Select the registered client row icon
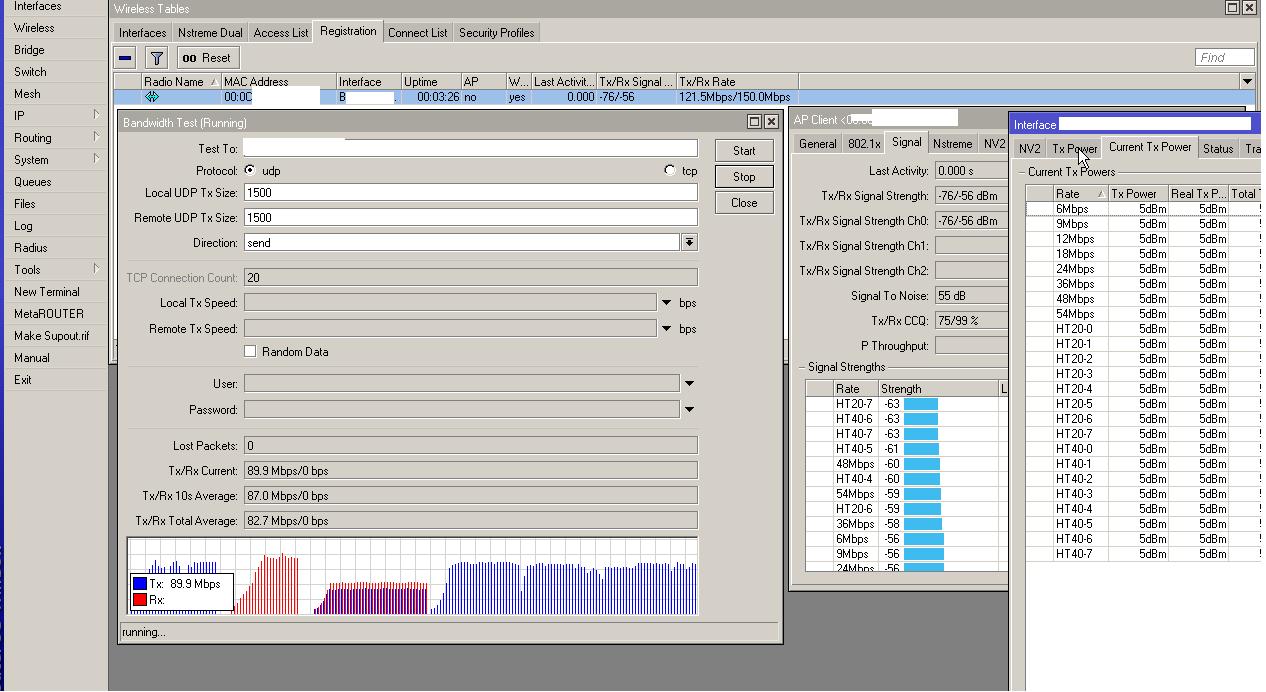Viewport: 1266px width, 692px height. point(152,97)
